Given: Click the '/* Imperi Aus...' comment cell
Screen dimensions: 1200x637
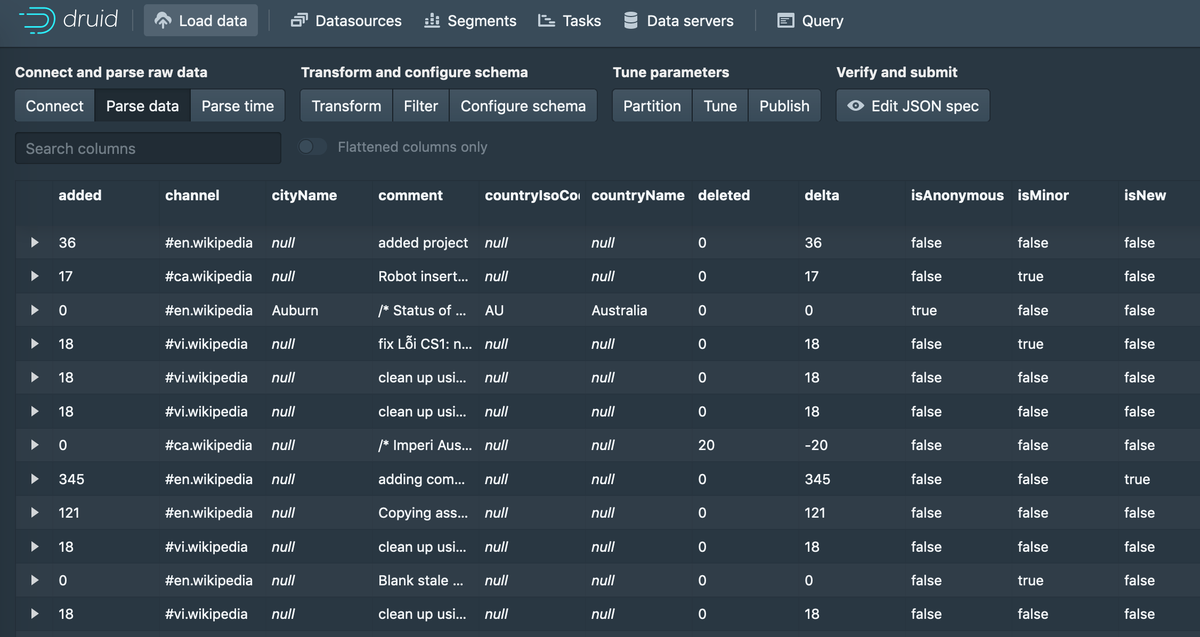Looking at the screenshot, I should 425,446.
